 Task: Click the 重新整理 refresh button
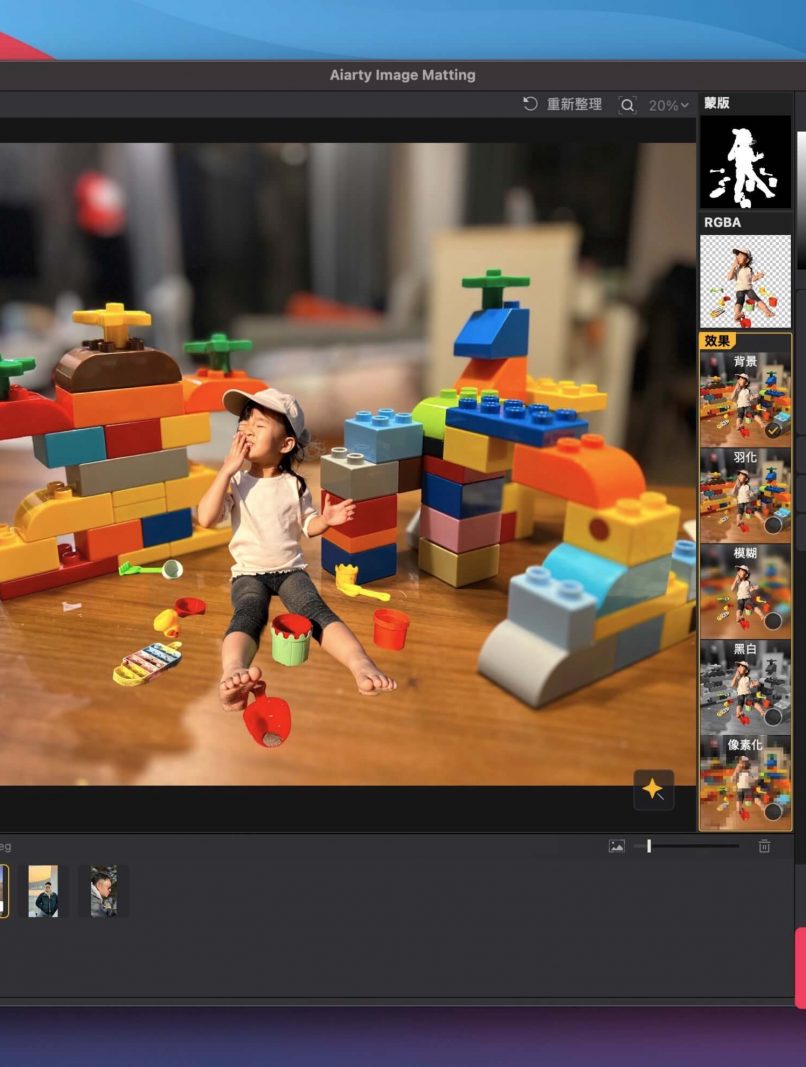[x=574, y=104]
